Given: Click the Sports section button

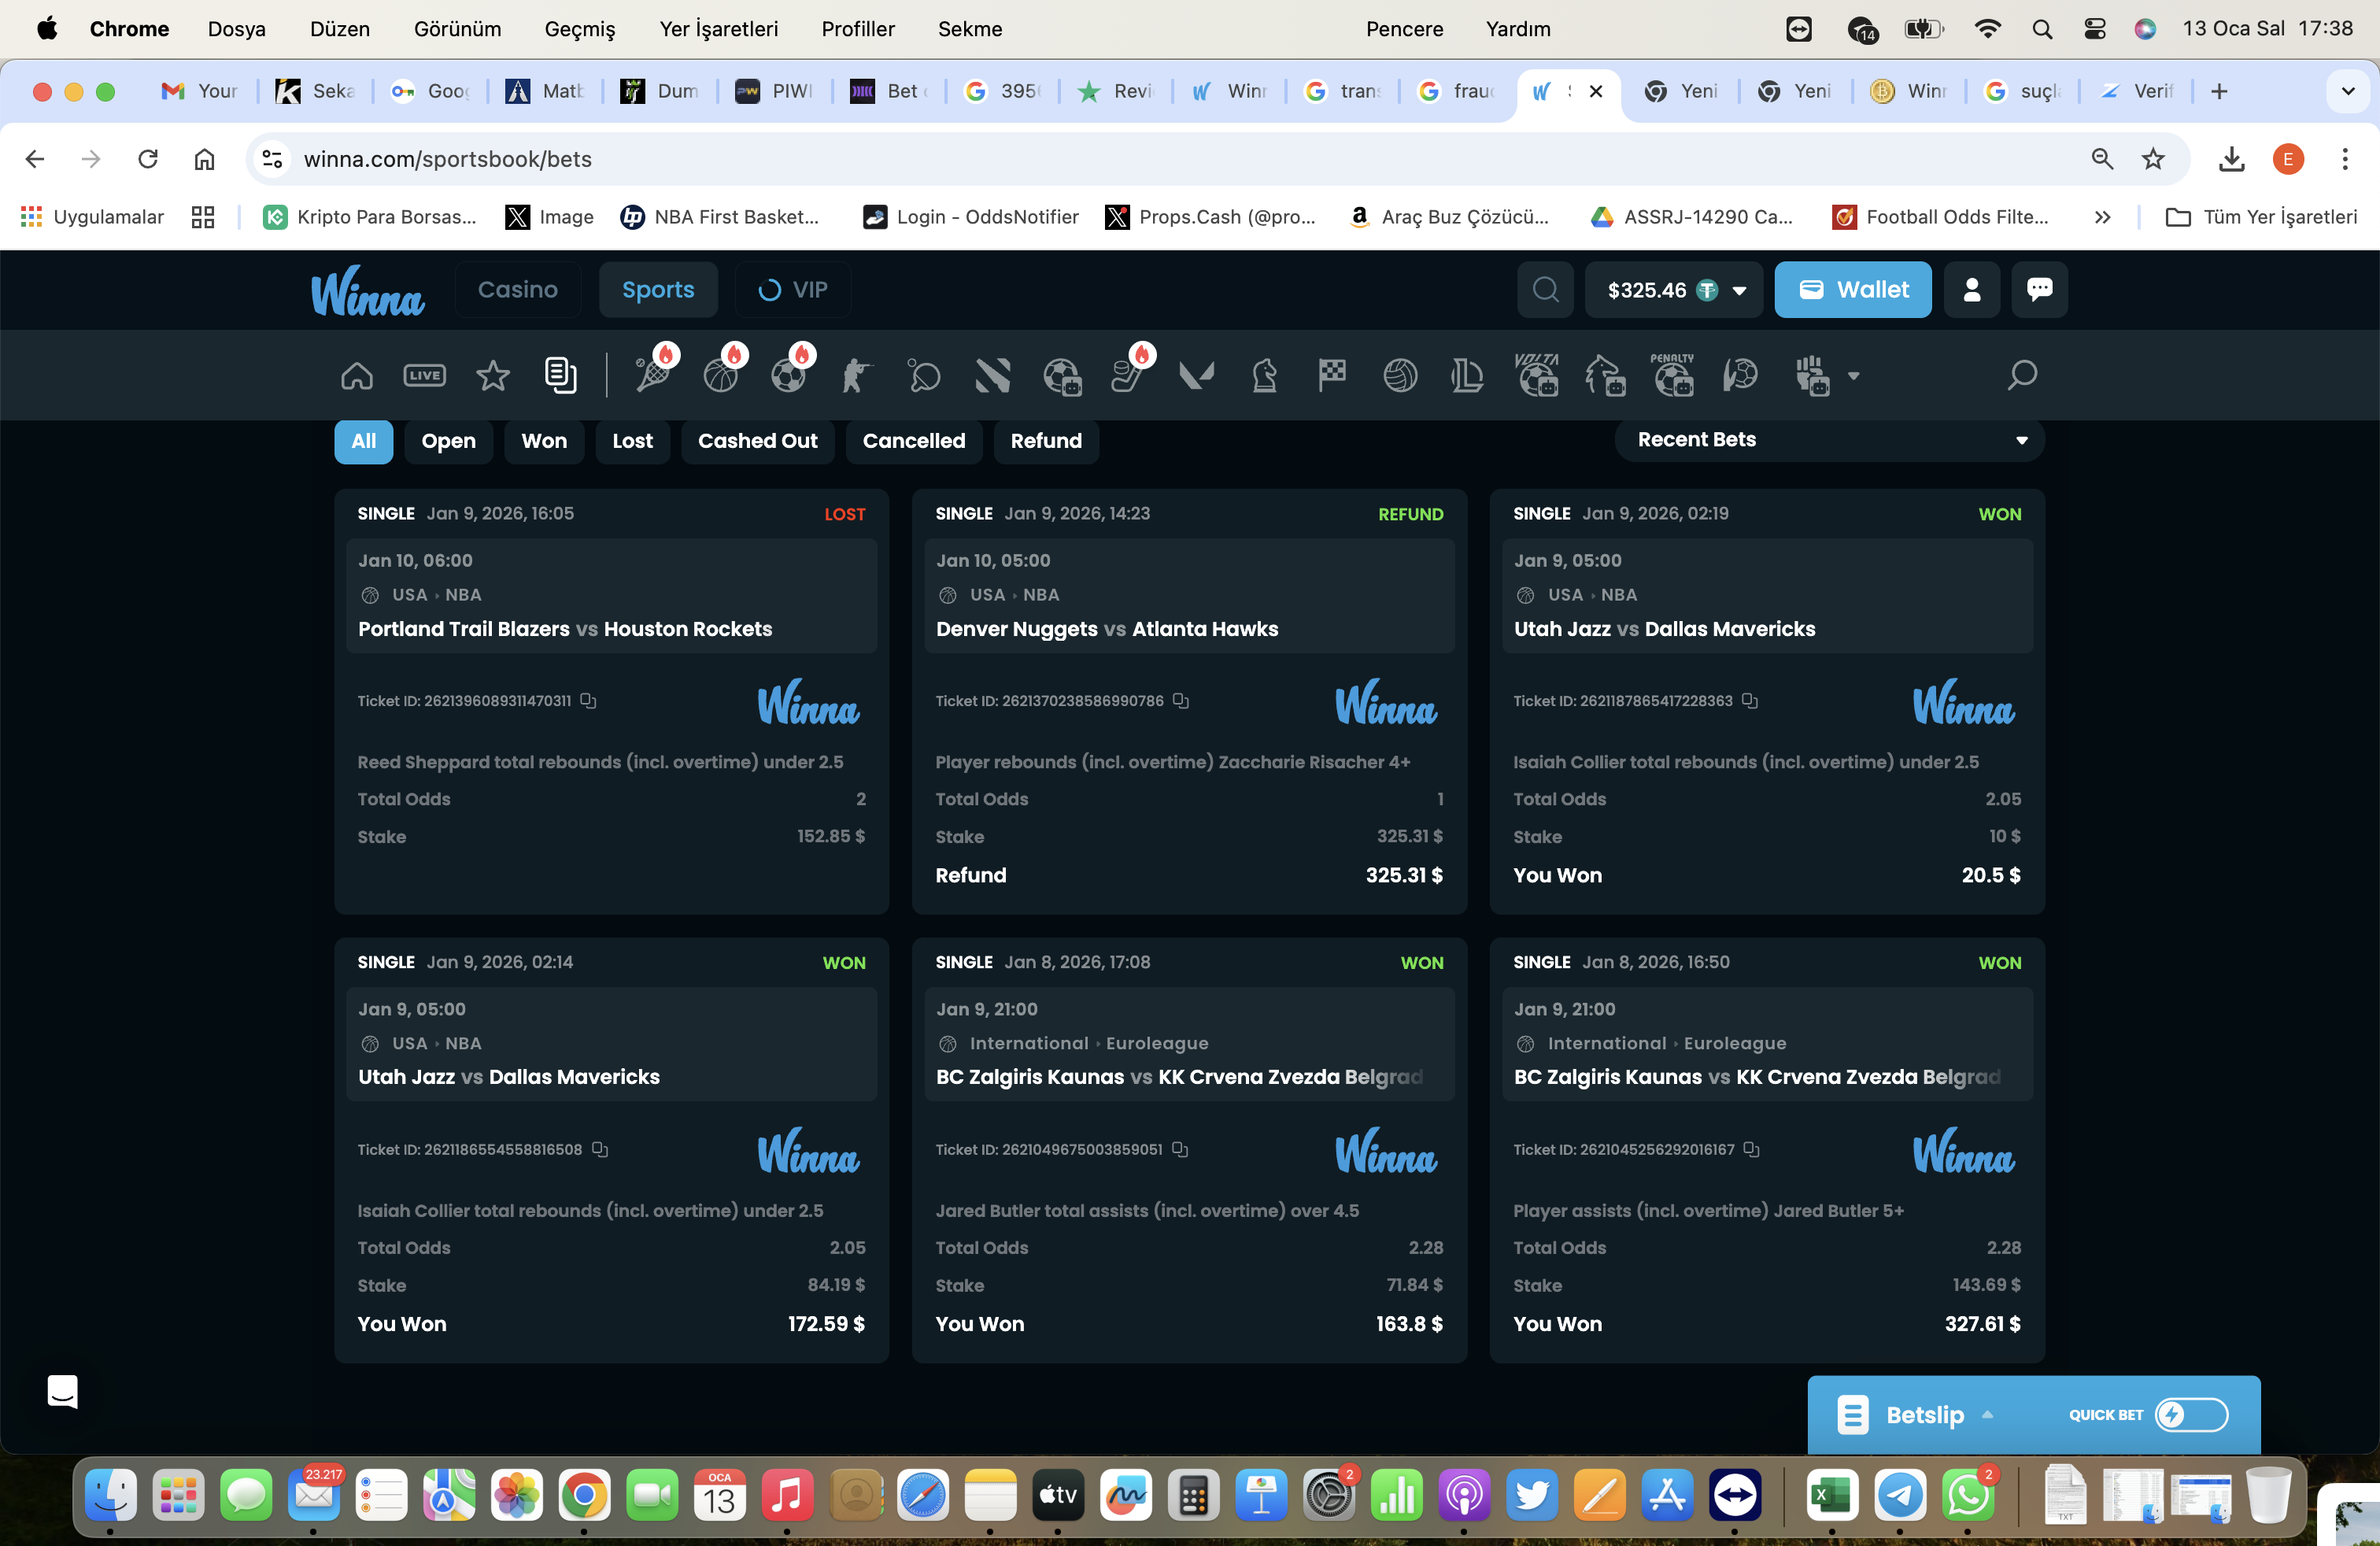Looking at the screenshot, I should pyautogui.click(x=657, y=290).
